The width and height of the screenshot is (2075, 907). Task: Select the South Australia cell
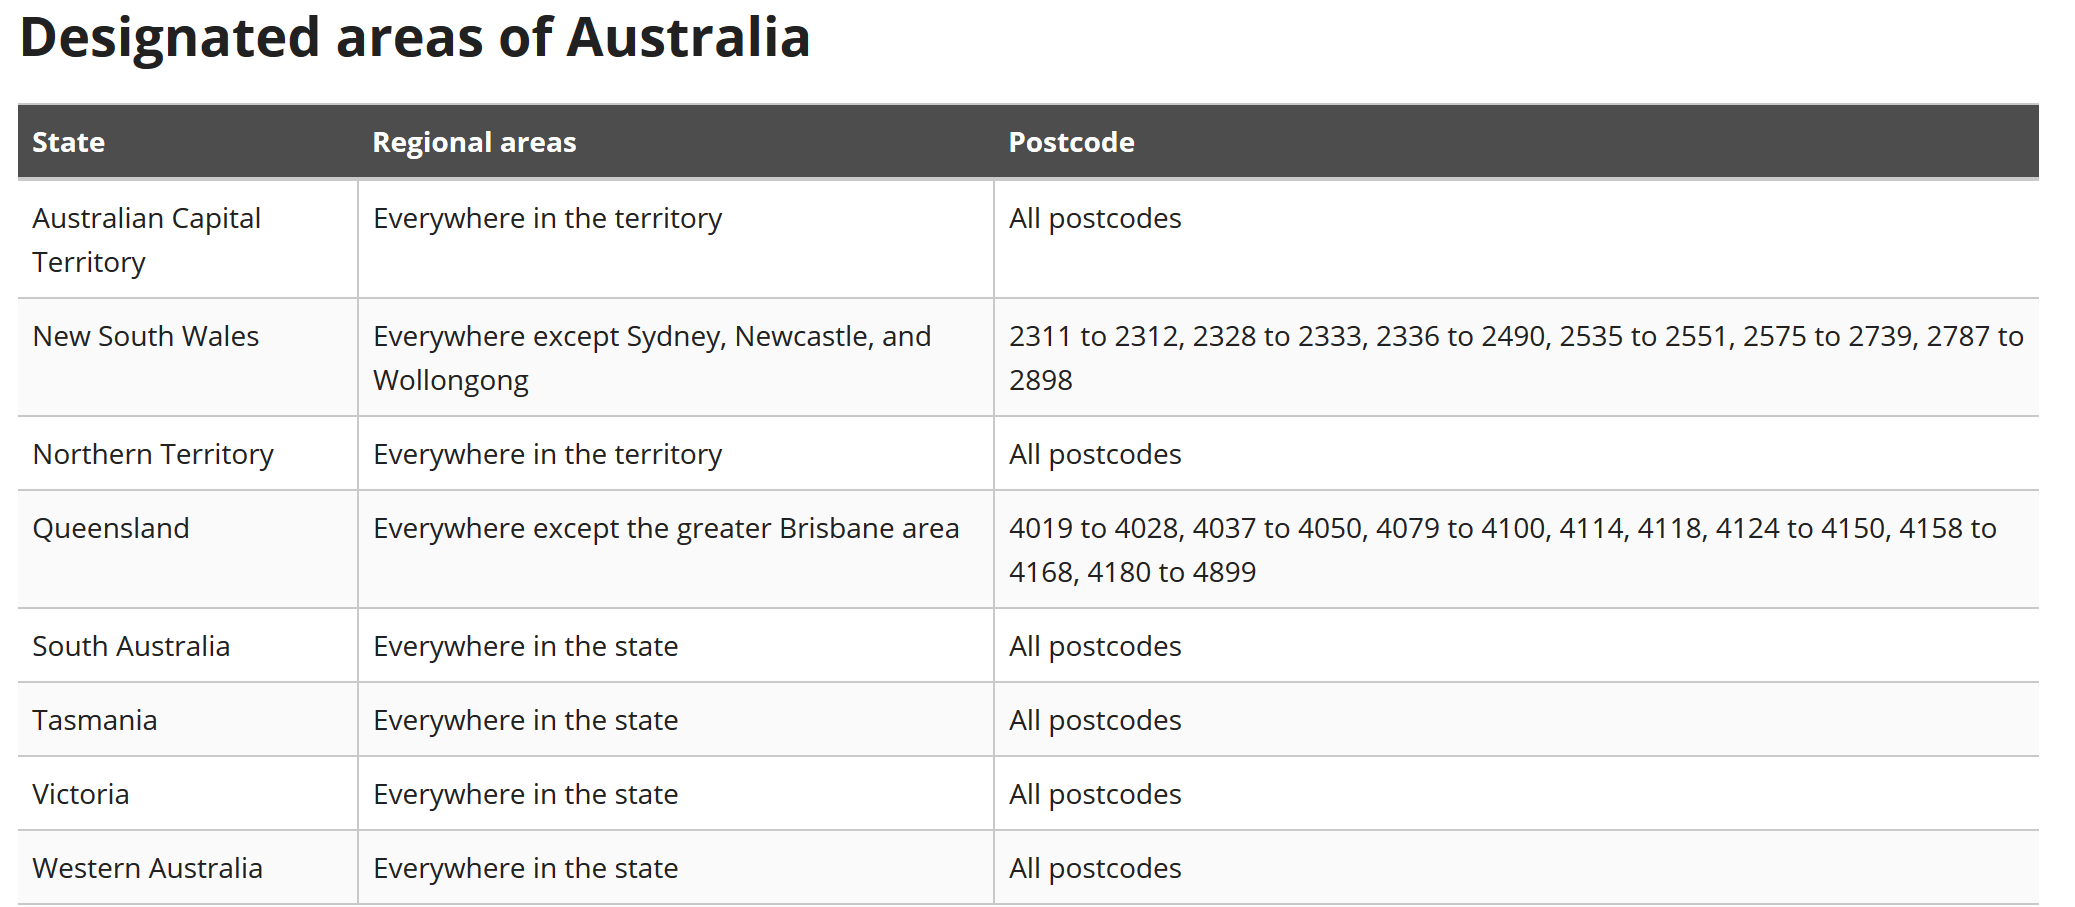[131, 646]
